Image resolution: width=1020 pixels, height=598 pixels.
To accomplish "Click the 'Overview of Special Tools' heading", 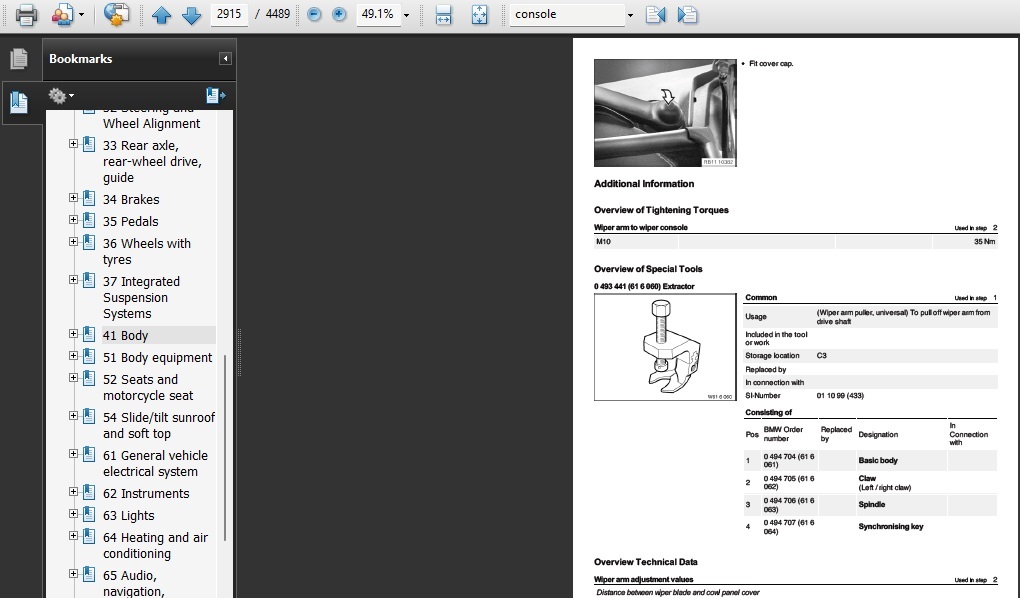I will tap(648, 269).
